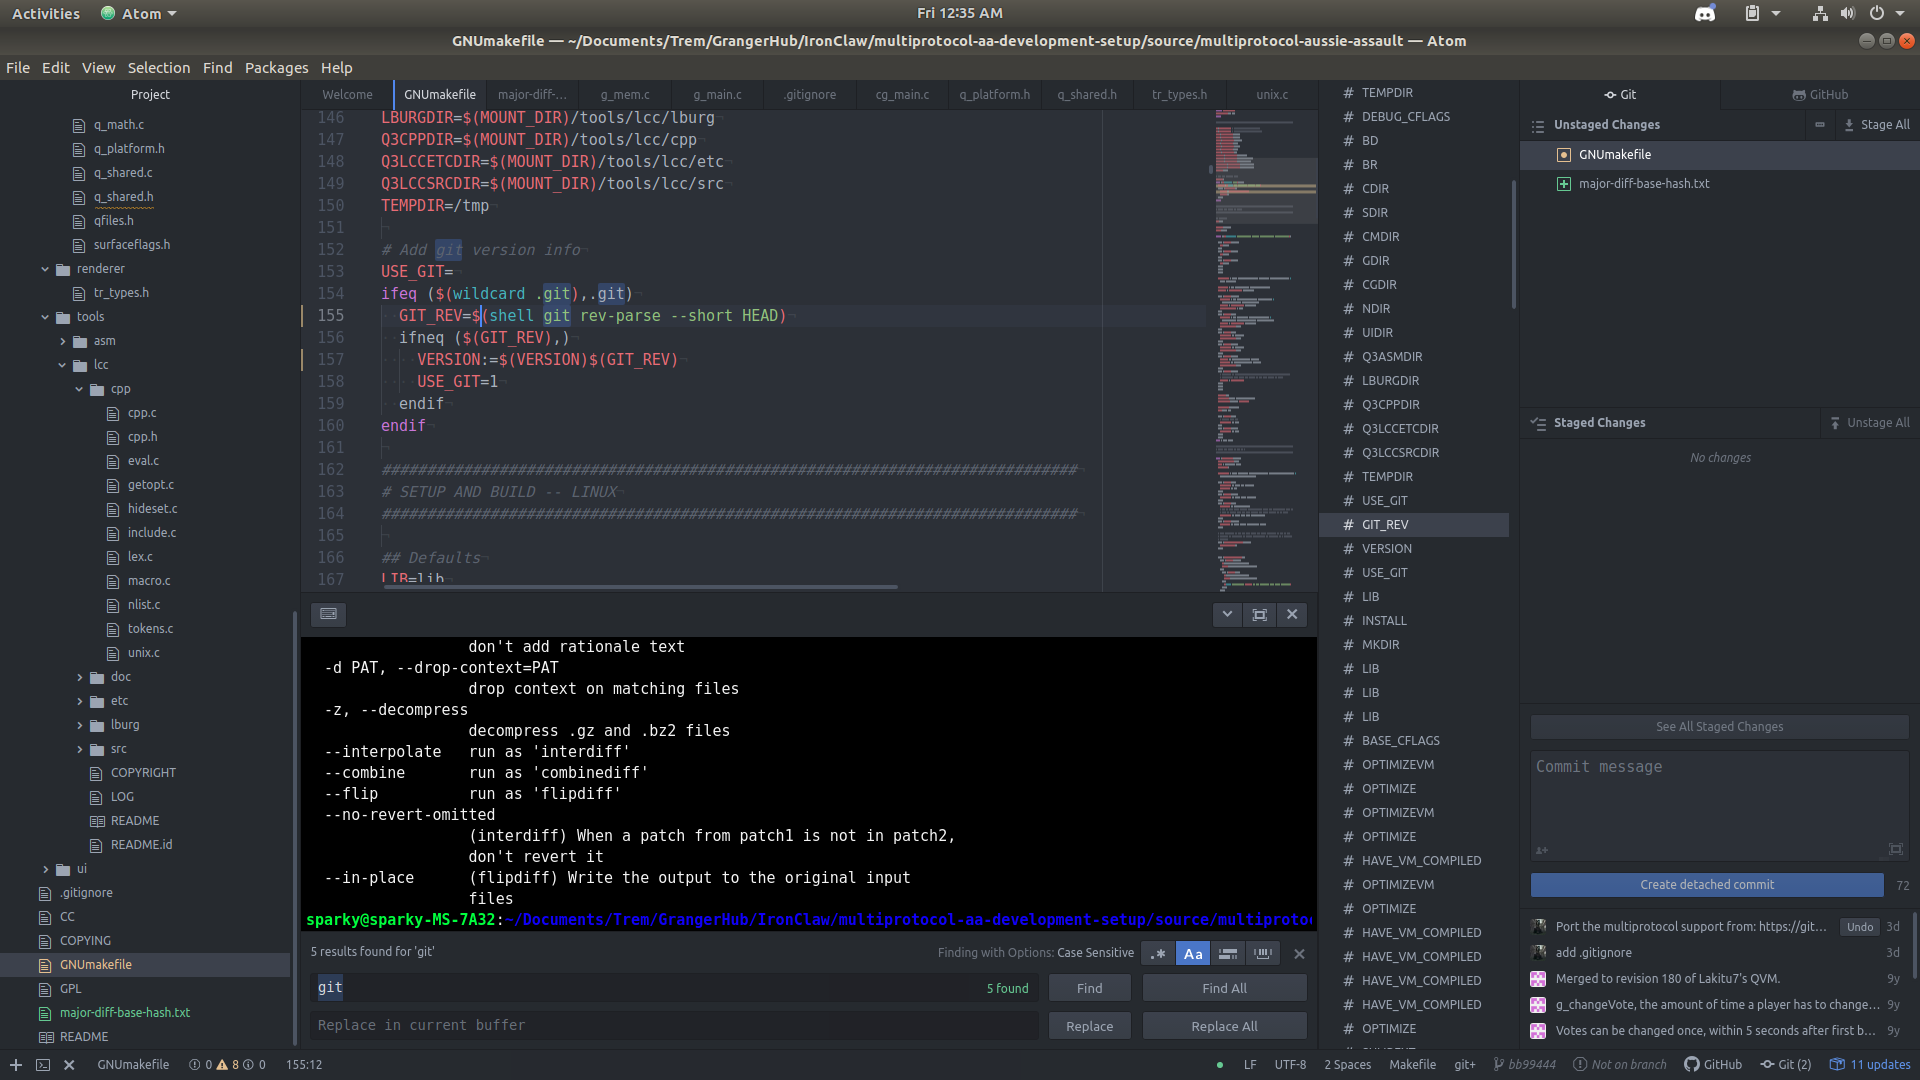Open the .gitignore editor tab
Image resolution: width=1920 pixels, height=1080 pixels.
pyautogui.click(x=810, y=95)
